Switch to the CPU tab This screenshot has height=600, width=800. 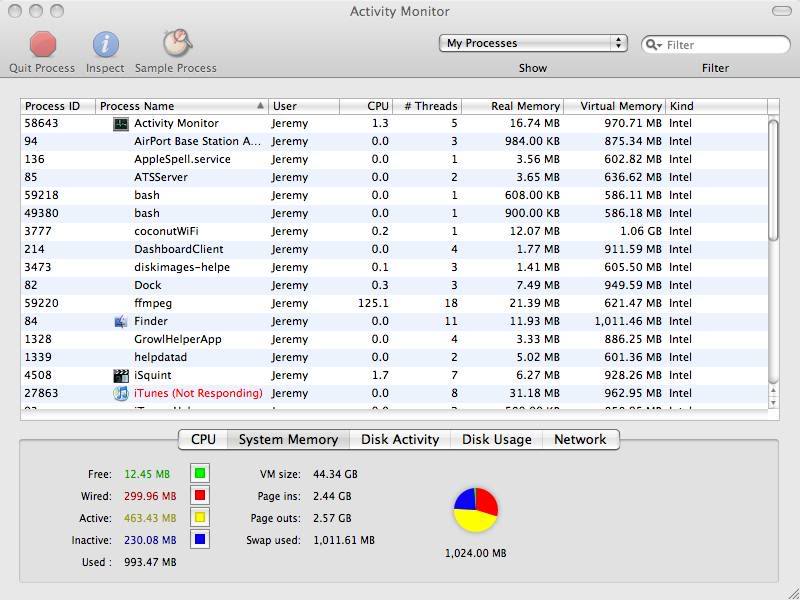pyautogui.click(x=203, y=440)
